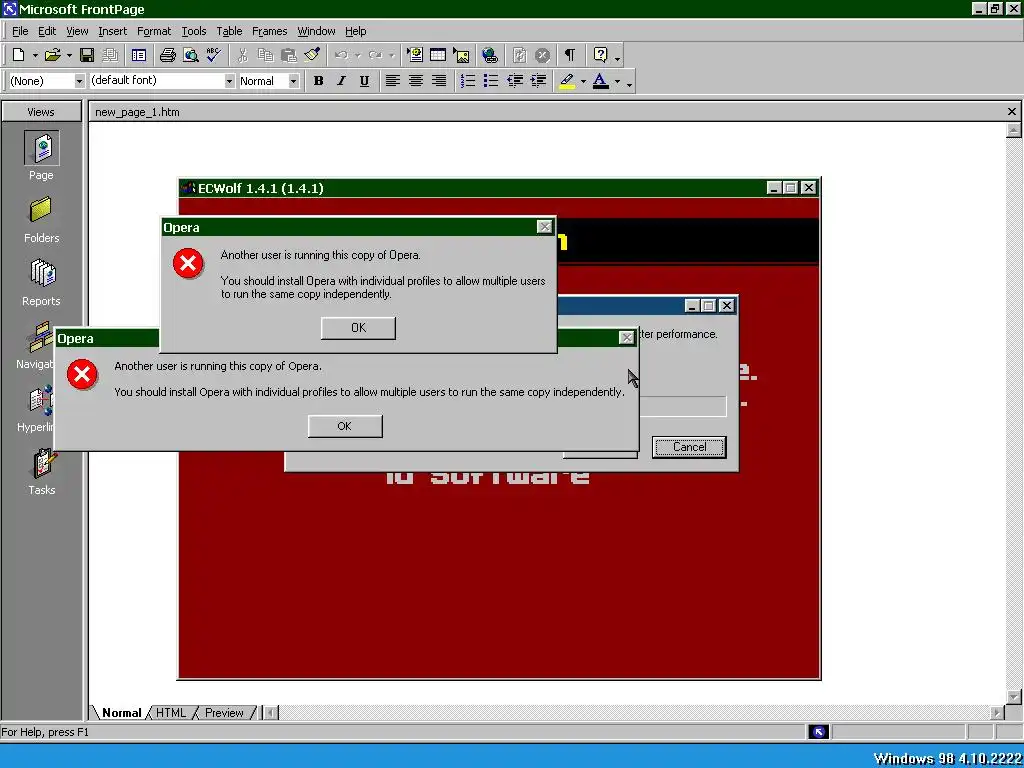
Task: Click Increase Indent button
Action: pos(538,81)
